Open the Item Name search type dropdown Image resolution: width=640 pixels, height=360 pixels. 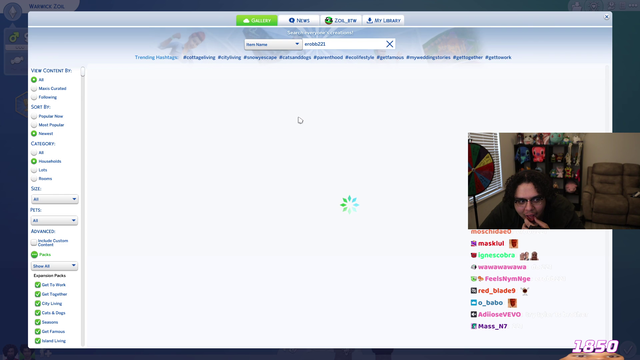pyautogui.click(x=273, y=44)
